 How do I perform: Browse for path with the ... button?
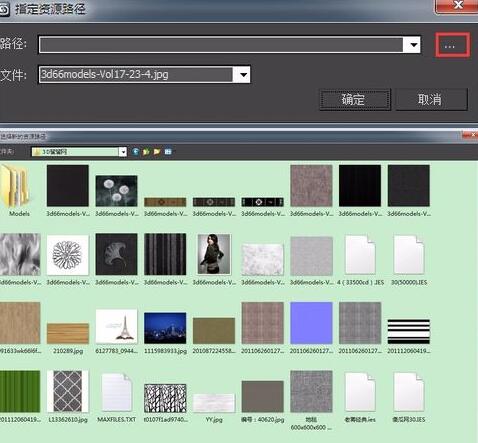453,45
